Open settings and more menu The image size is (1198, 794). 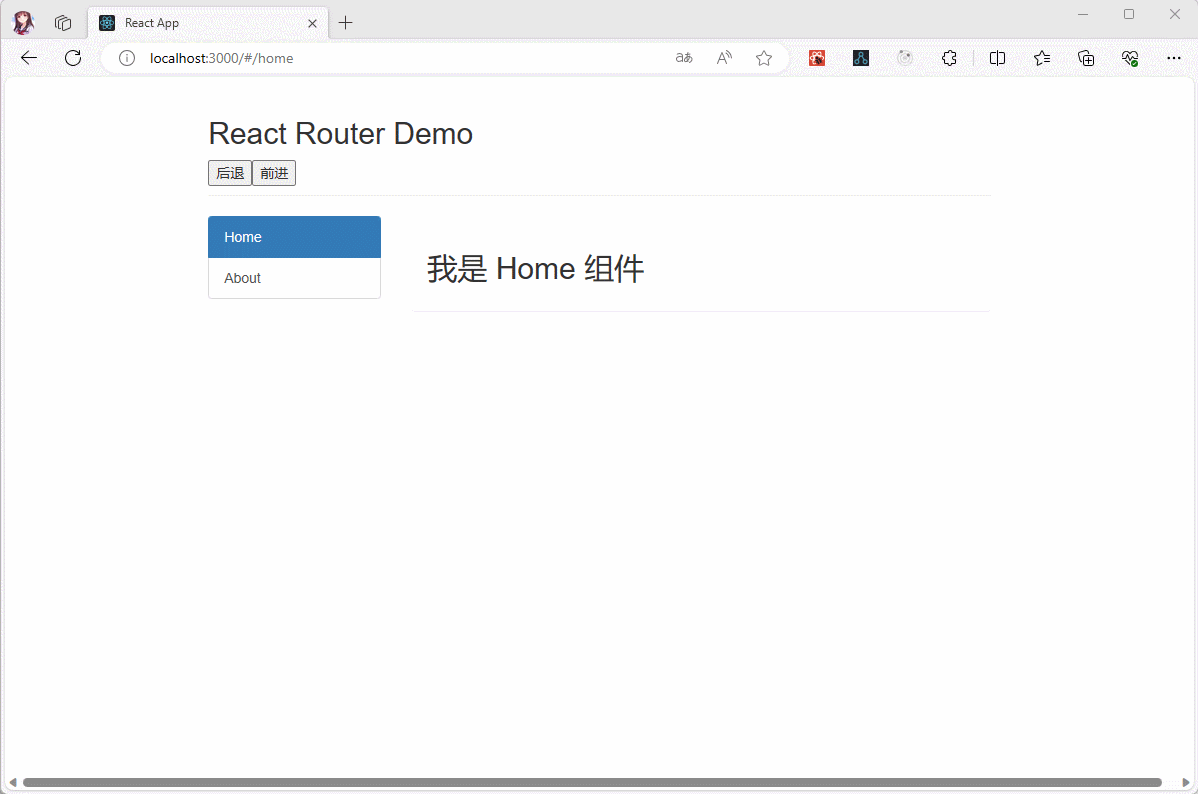pyautogui.click(x=1174, y=58)
